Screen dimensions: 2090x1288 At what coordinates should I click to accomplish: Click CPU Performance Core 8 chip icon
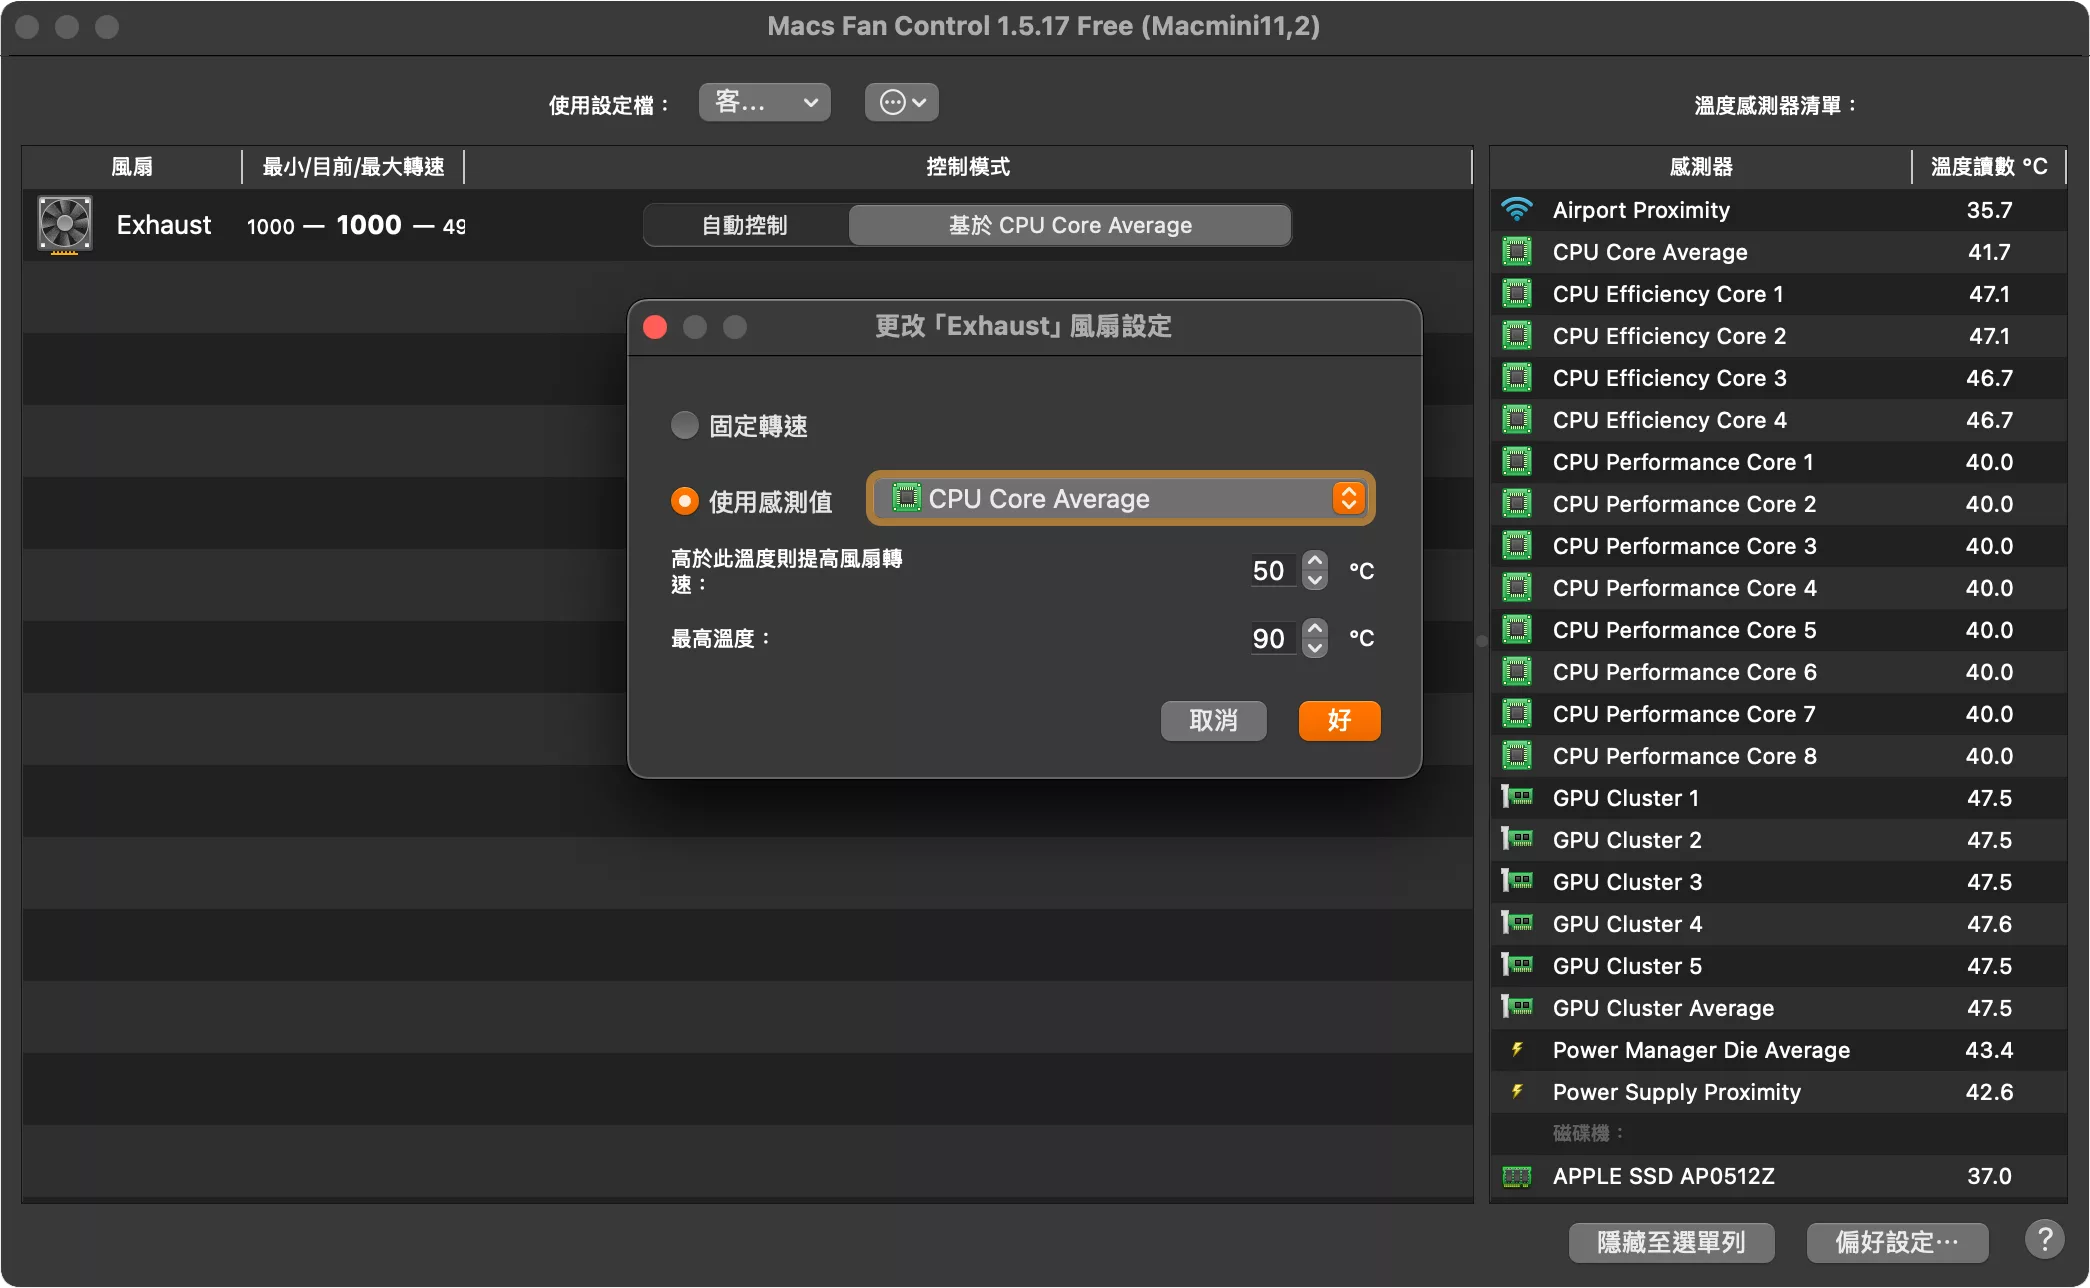tap(1517, 756)
